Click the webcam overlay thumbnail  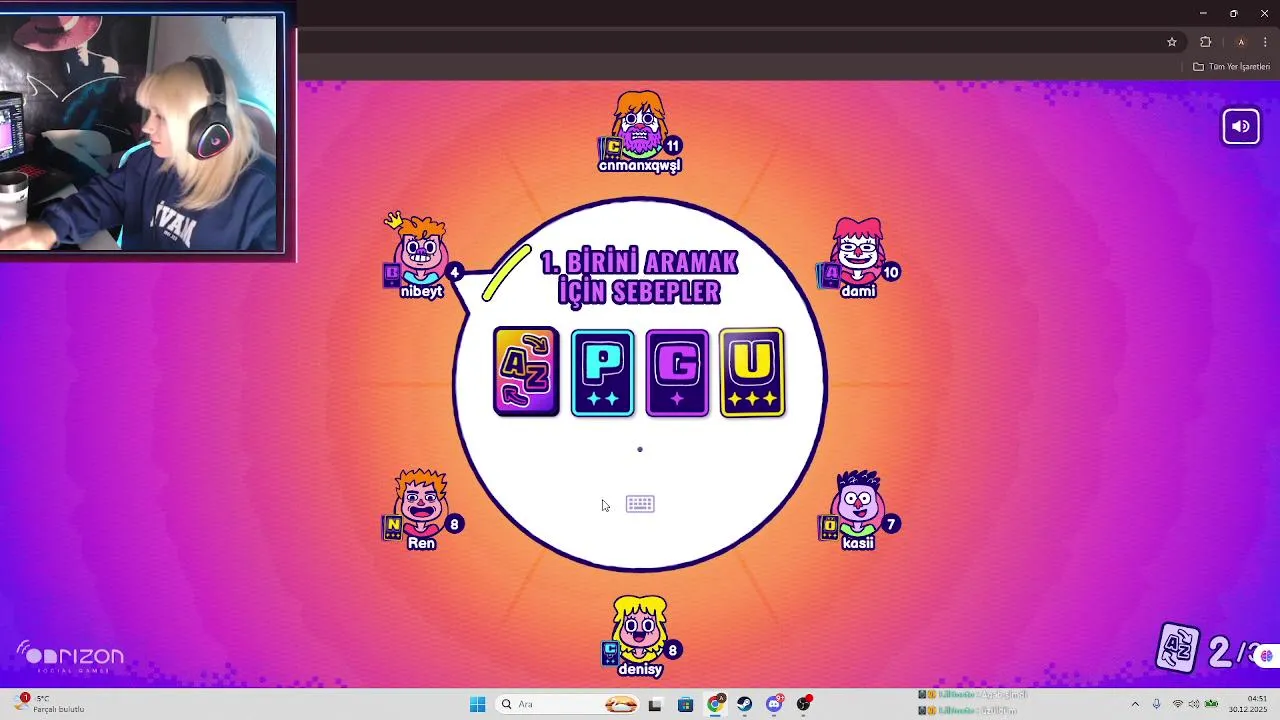pyautogui.click(x=142, y=133)
